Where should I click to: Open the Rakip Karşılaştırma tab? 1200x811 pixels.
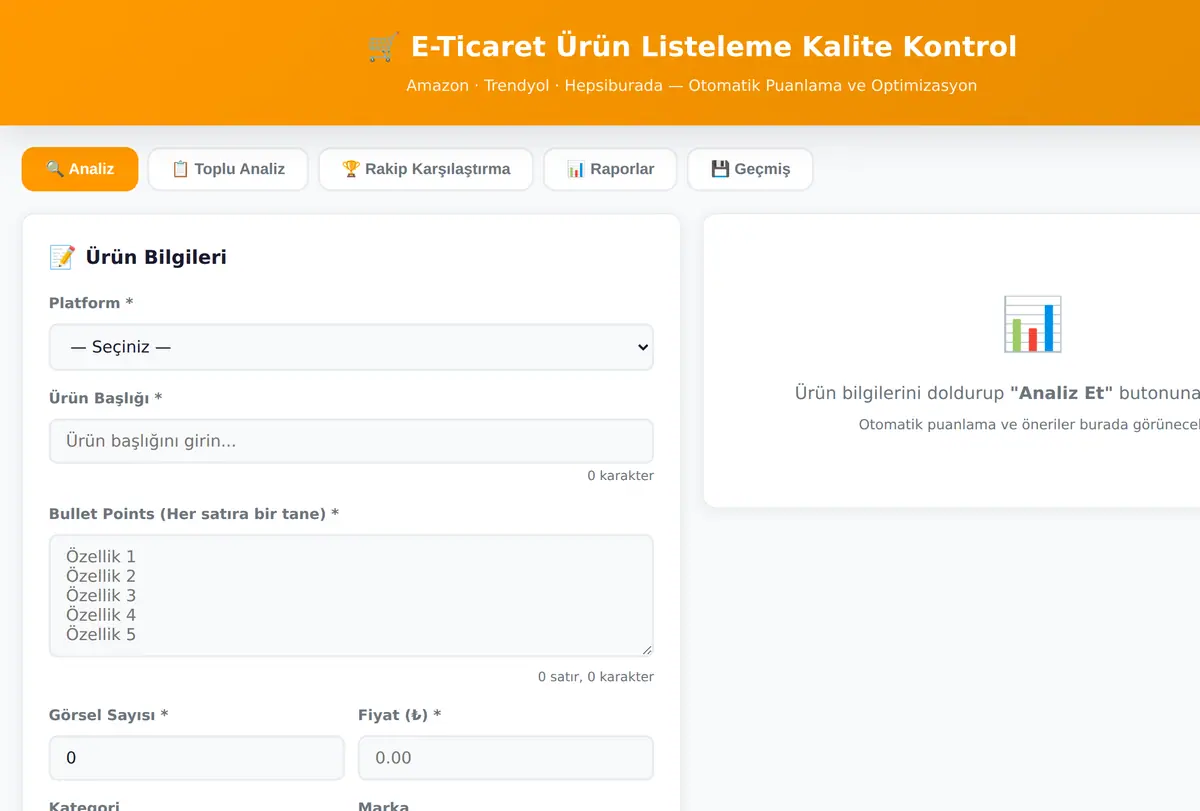coord(426,169)
